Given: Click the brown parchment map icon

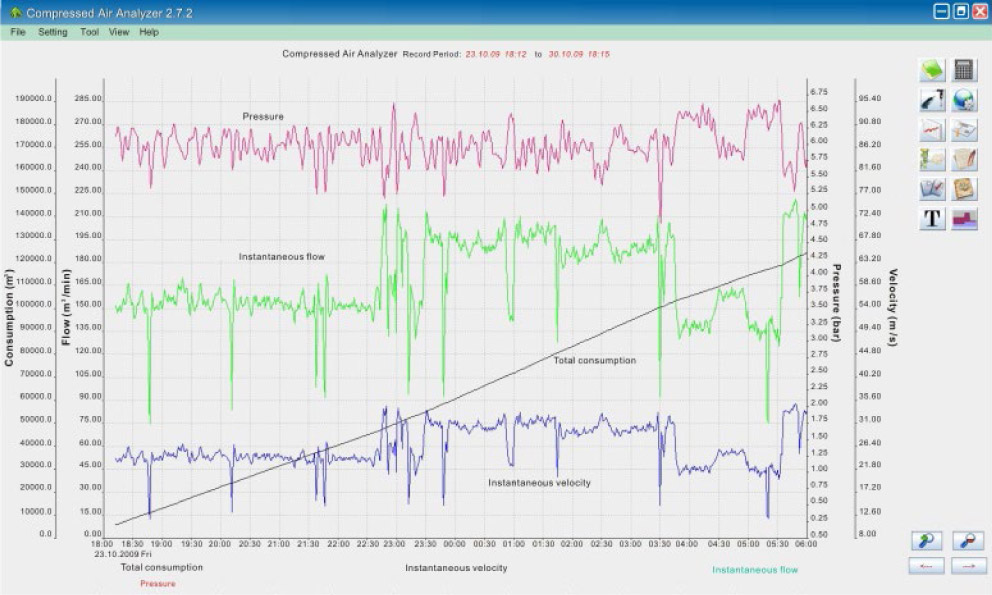Looking at the screenshot, I should pos(965,189).
